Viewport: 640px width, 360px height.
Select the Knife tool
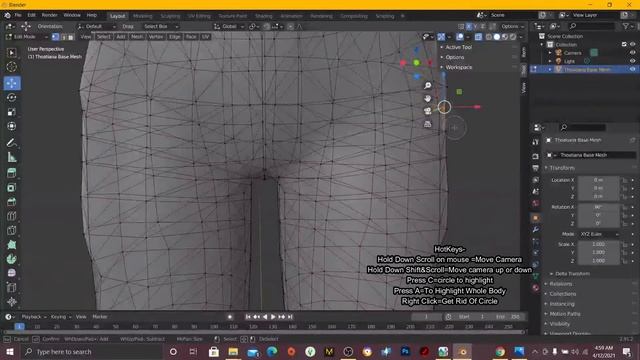click(12, 231)
